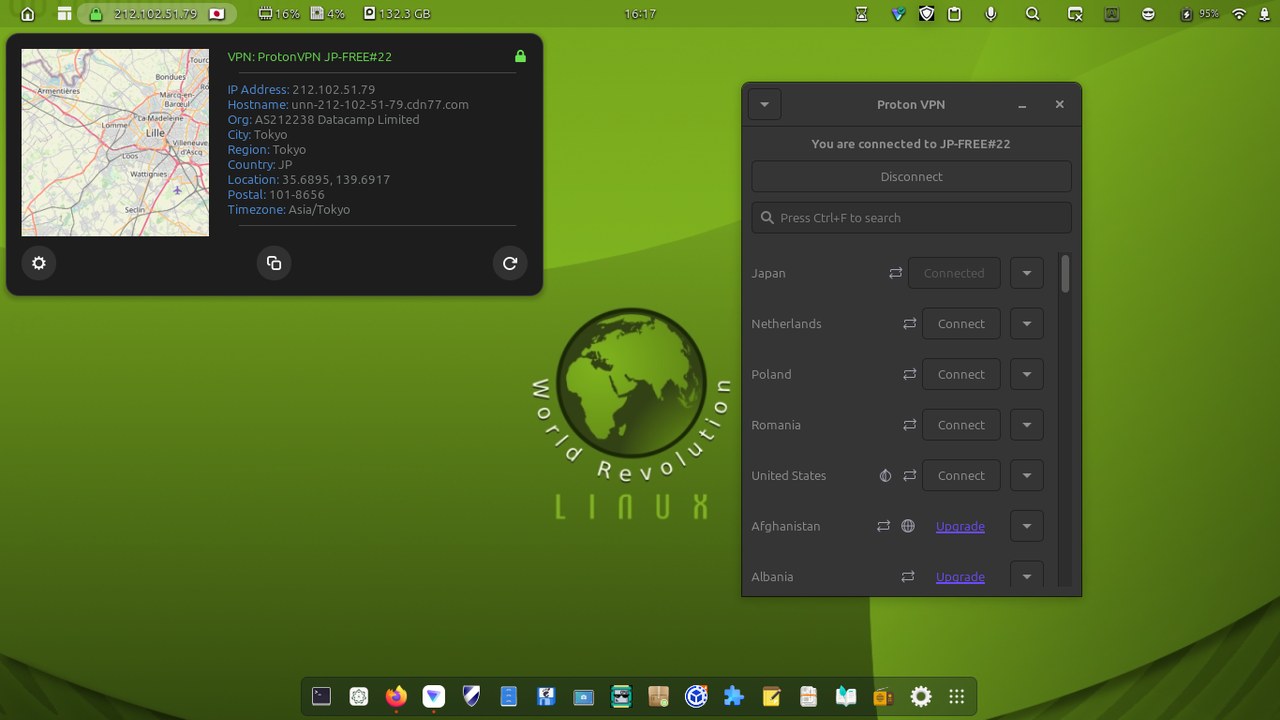Expand the Poland server list
The width and height of the screenshot is (1280, 720).
click(x=1027, y=374)
